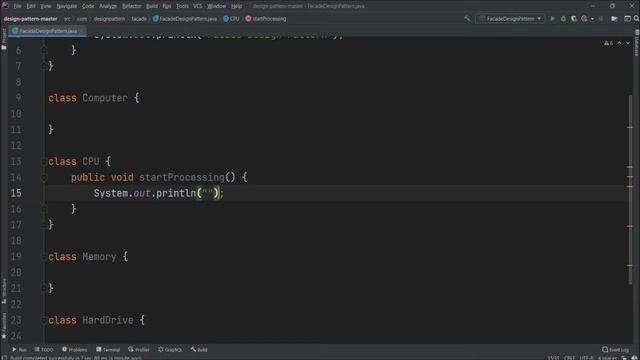This screenshot has width=640, height=360.
Task: Click the Profiler run icon in the toolbar
Action: [x=584, y=19]
